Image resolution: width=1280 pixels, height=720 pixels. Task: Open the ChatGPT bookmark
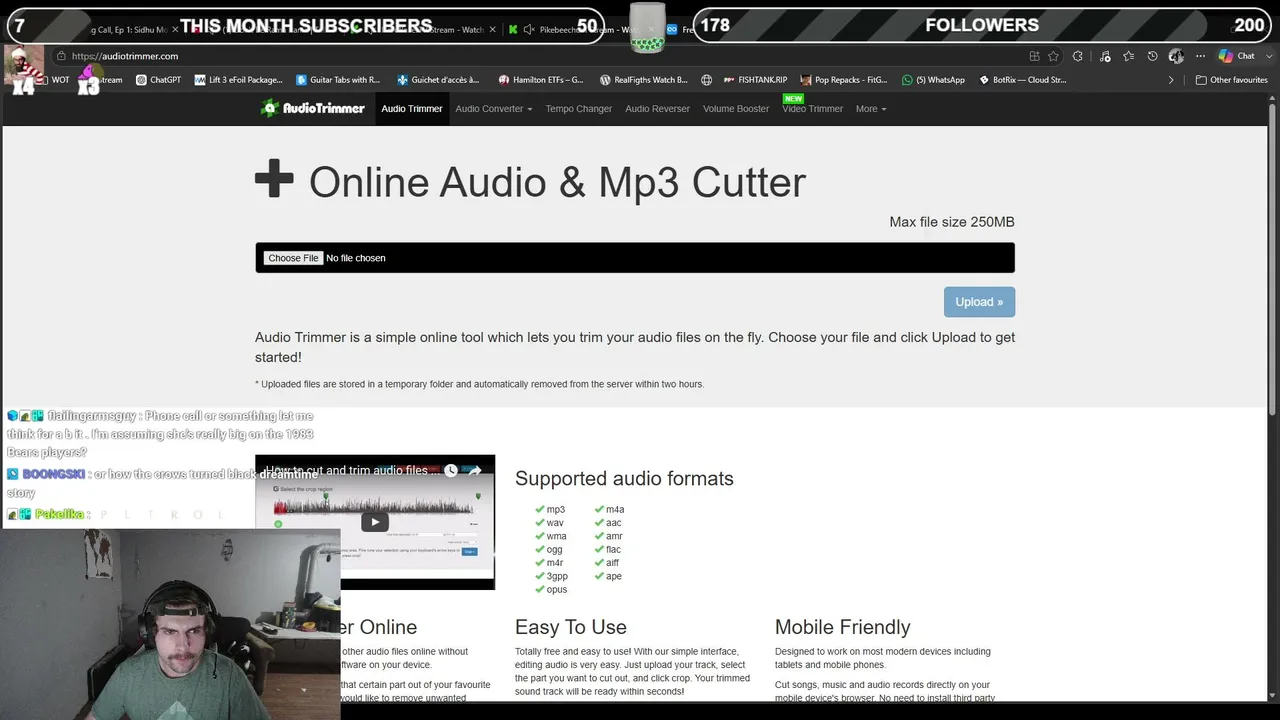point(158,80)
